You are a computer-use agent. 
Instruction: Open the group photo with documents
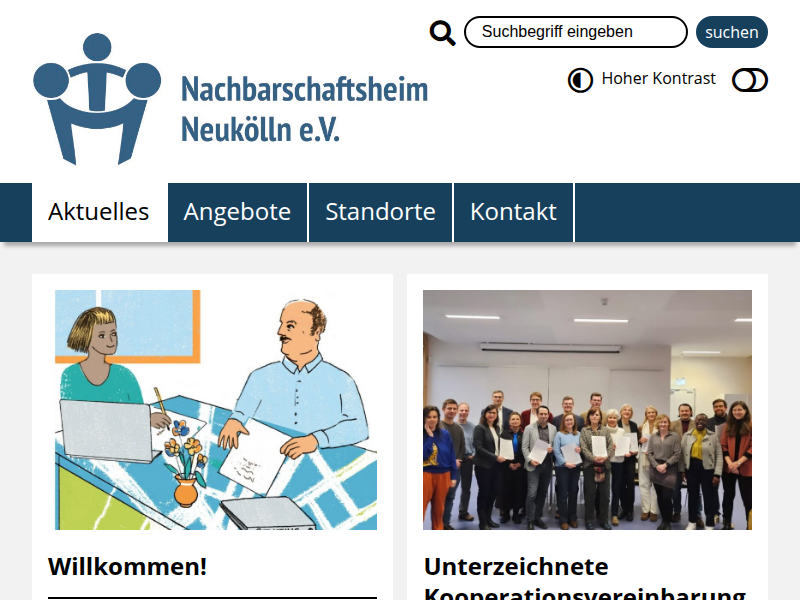(x=587, y=410)
